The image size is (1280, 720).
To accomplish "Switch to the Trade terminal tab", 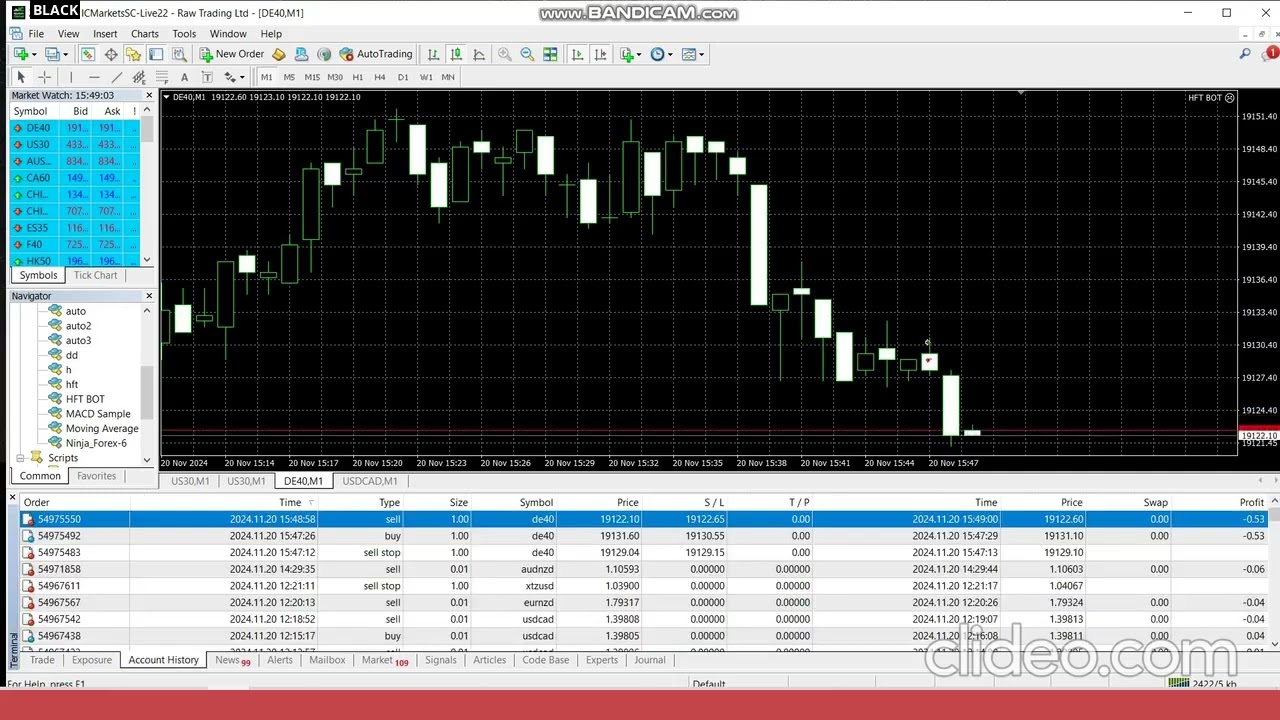I will point(42,660).
